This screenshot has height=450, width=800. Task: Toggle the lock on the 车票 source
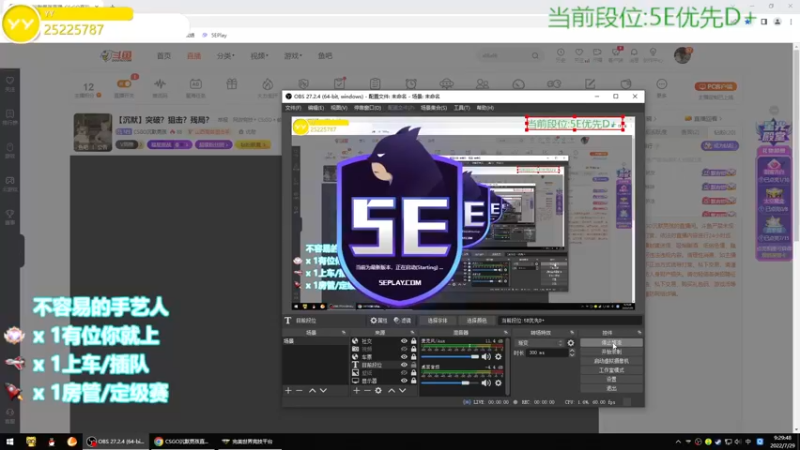click(414, 357)
